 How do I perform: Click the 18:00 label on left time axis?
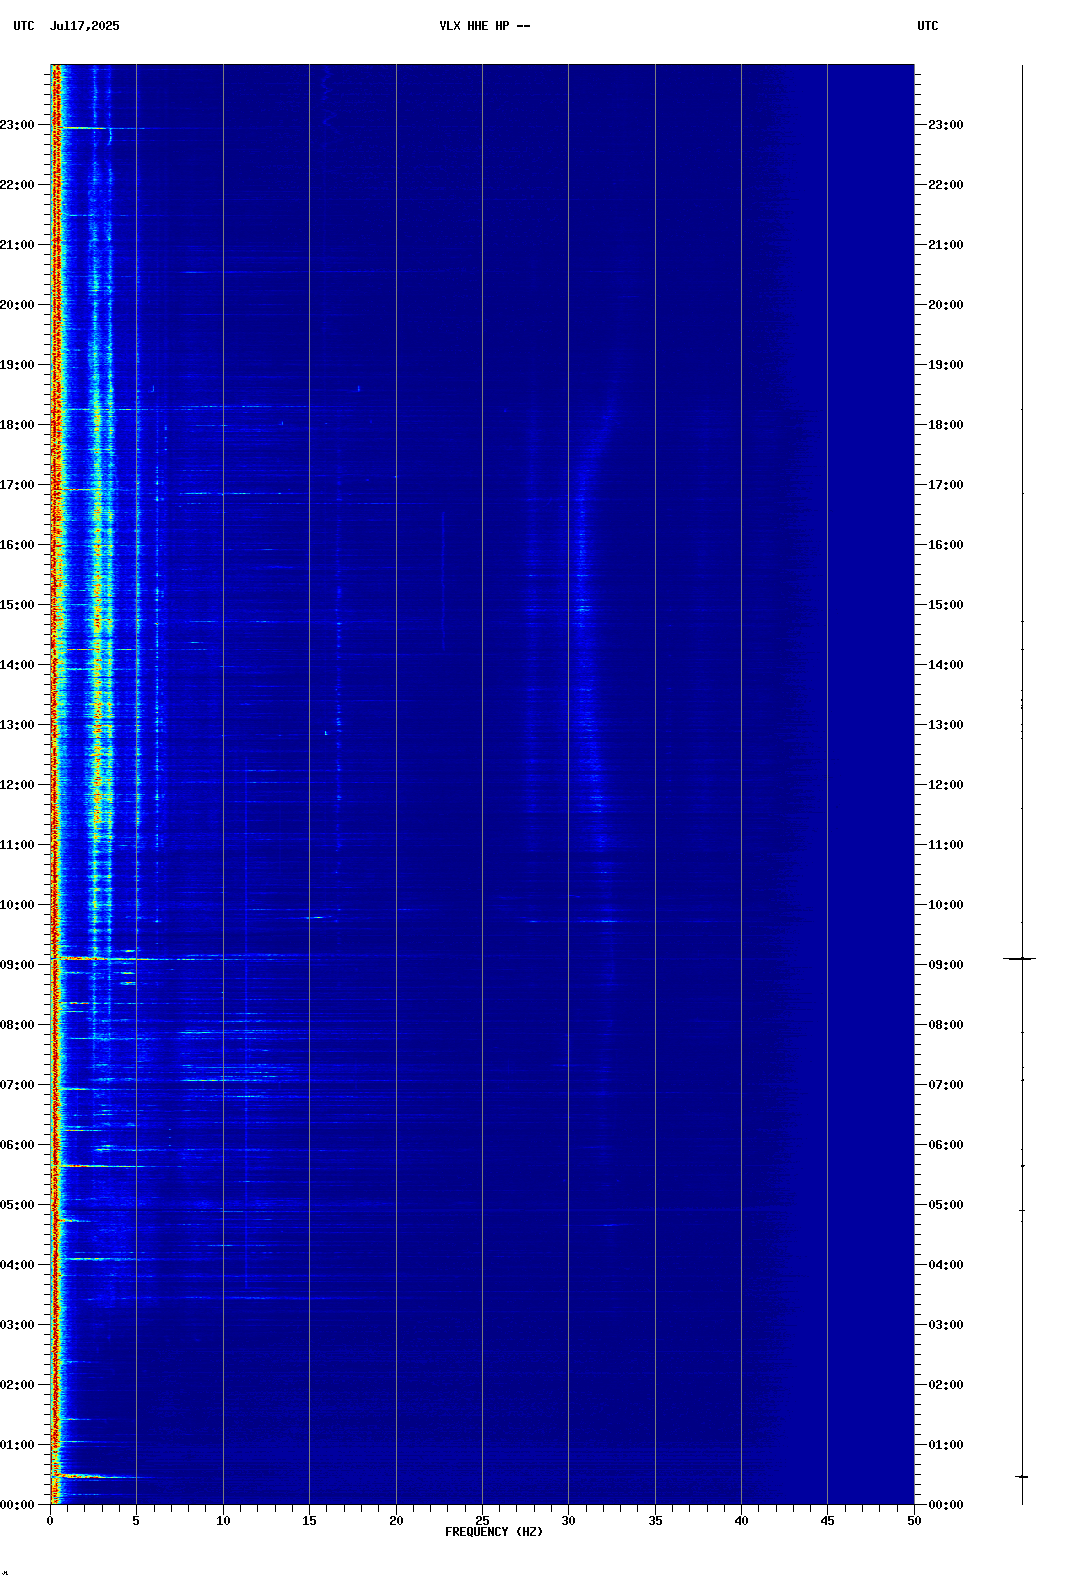click(x=17, y=425)
